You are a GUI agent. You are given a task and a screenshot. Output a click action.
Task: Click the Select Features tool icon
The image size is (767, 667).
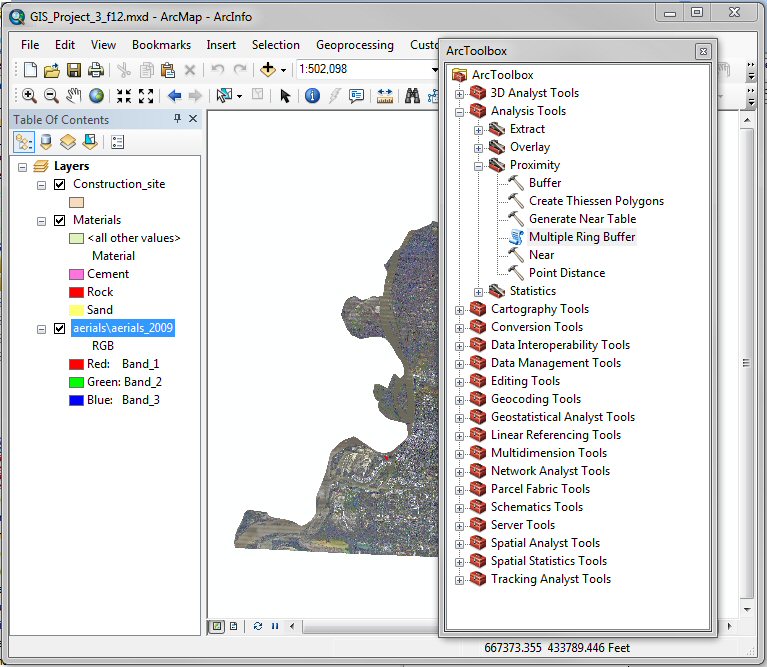225,95
